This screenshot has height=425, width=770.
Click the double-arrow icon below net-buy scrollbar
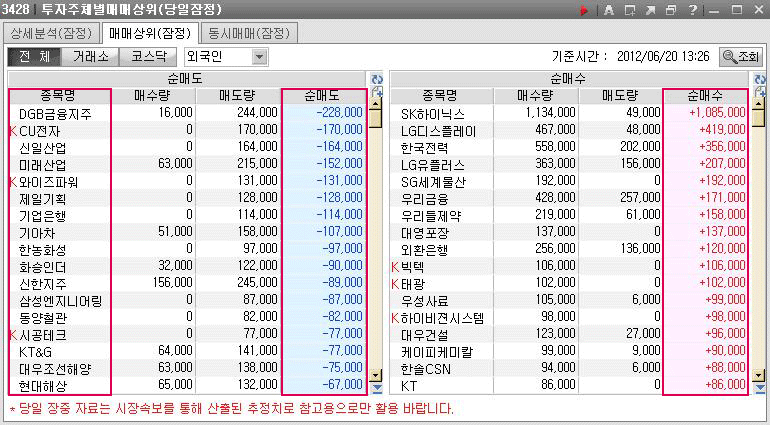click(760, 389)
